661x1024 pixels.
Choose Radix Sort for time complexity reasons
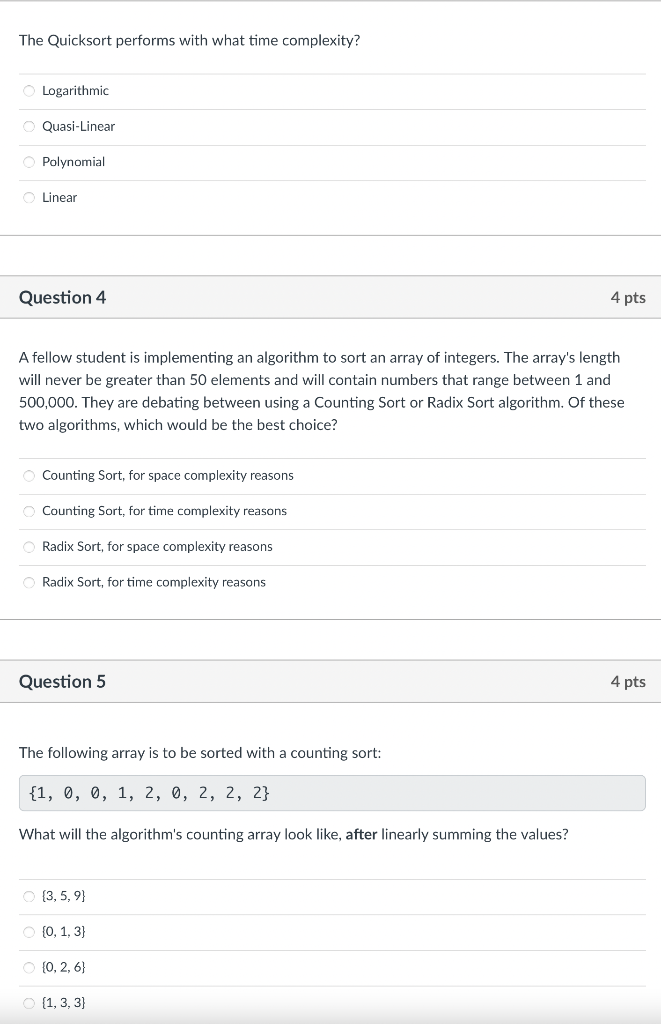(29, 582)
